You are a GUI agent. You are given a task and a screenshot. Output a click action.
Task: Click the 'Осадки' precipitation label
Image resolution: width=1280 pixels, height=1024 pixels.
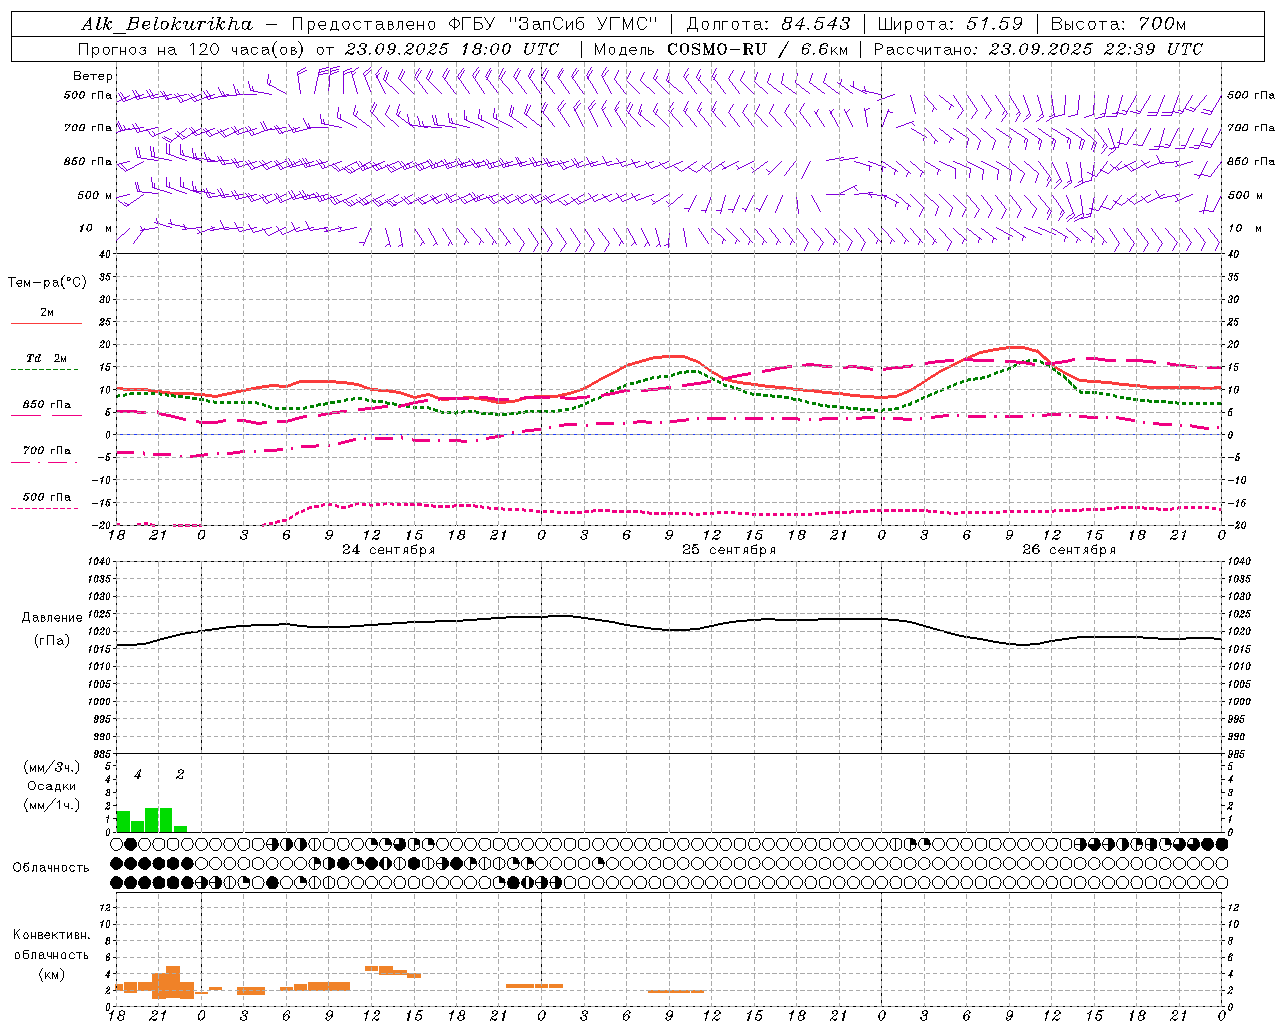pos(51,786)
